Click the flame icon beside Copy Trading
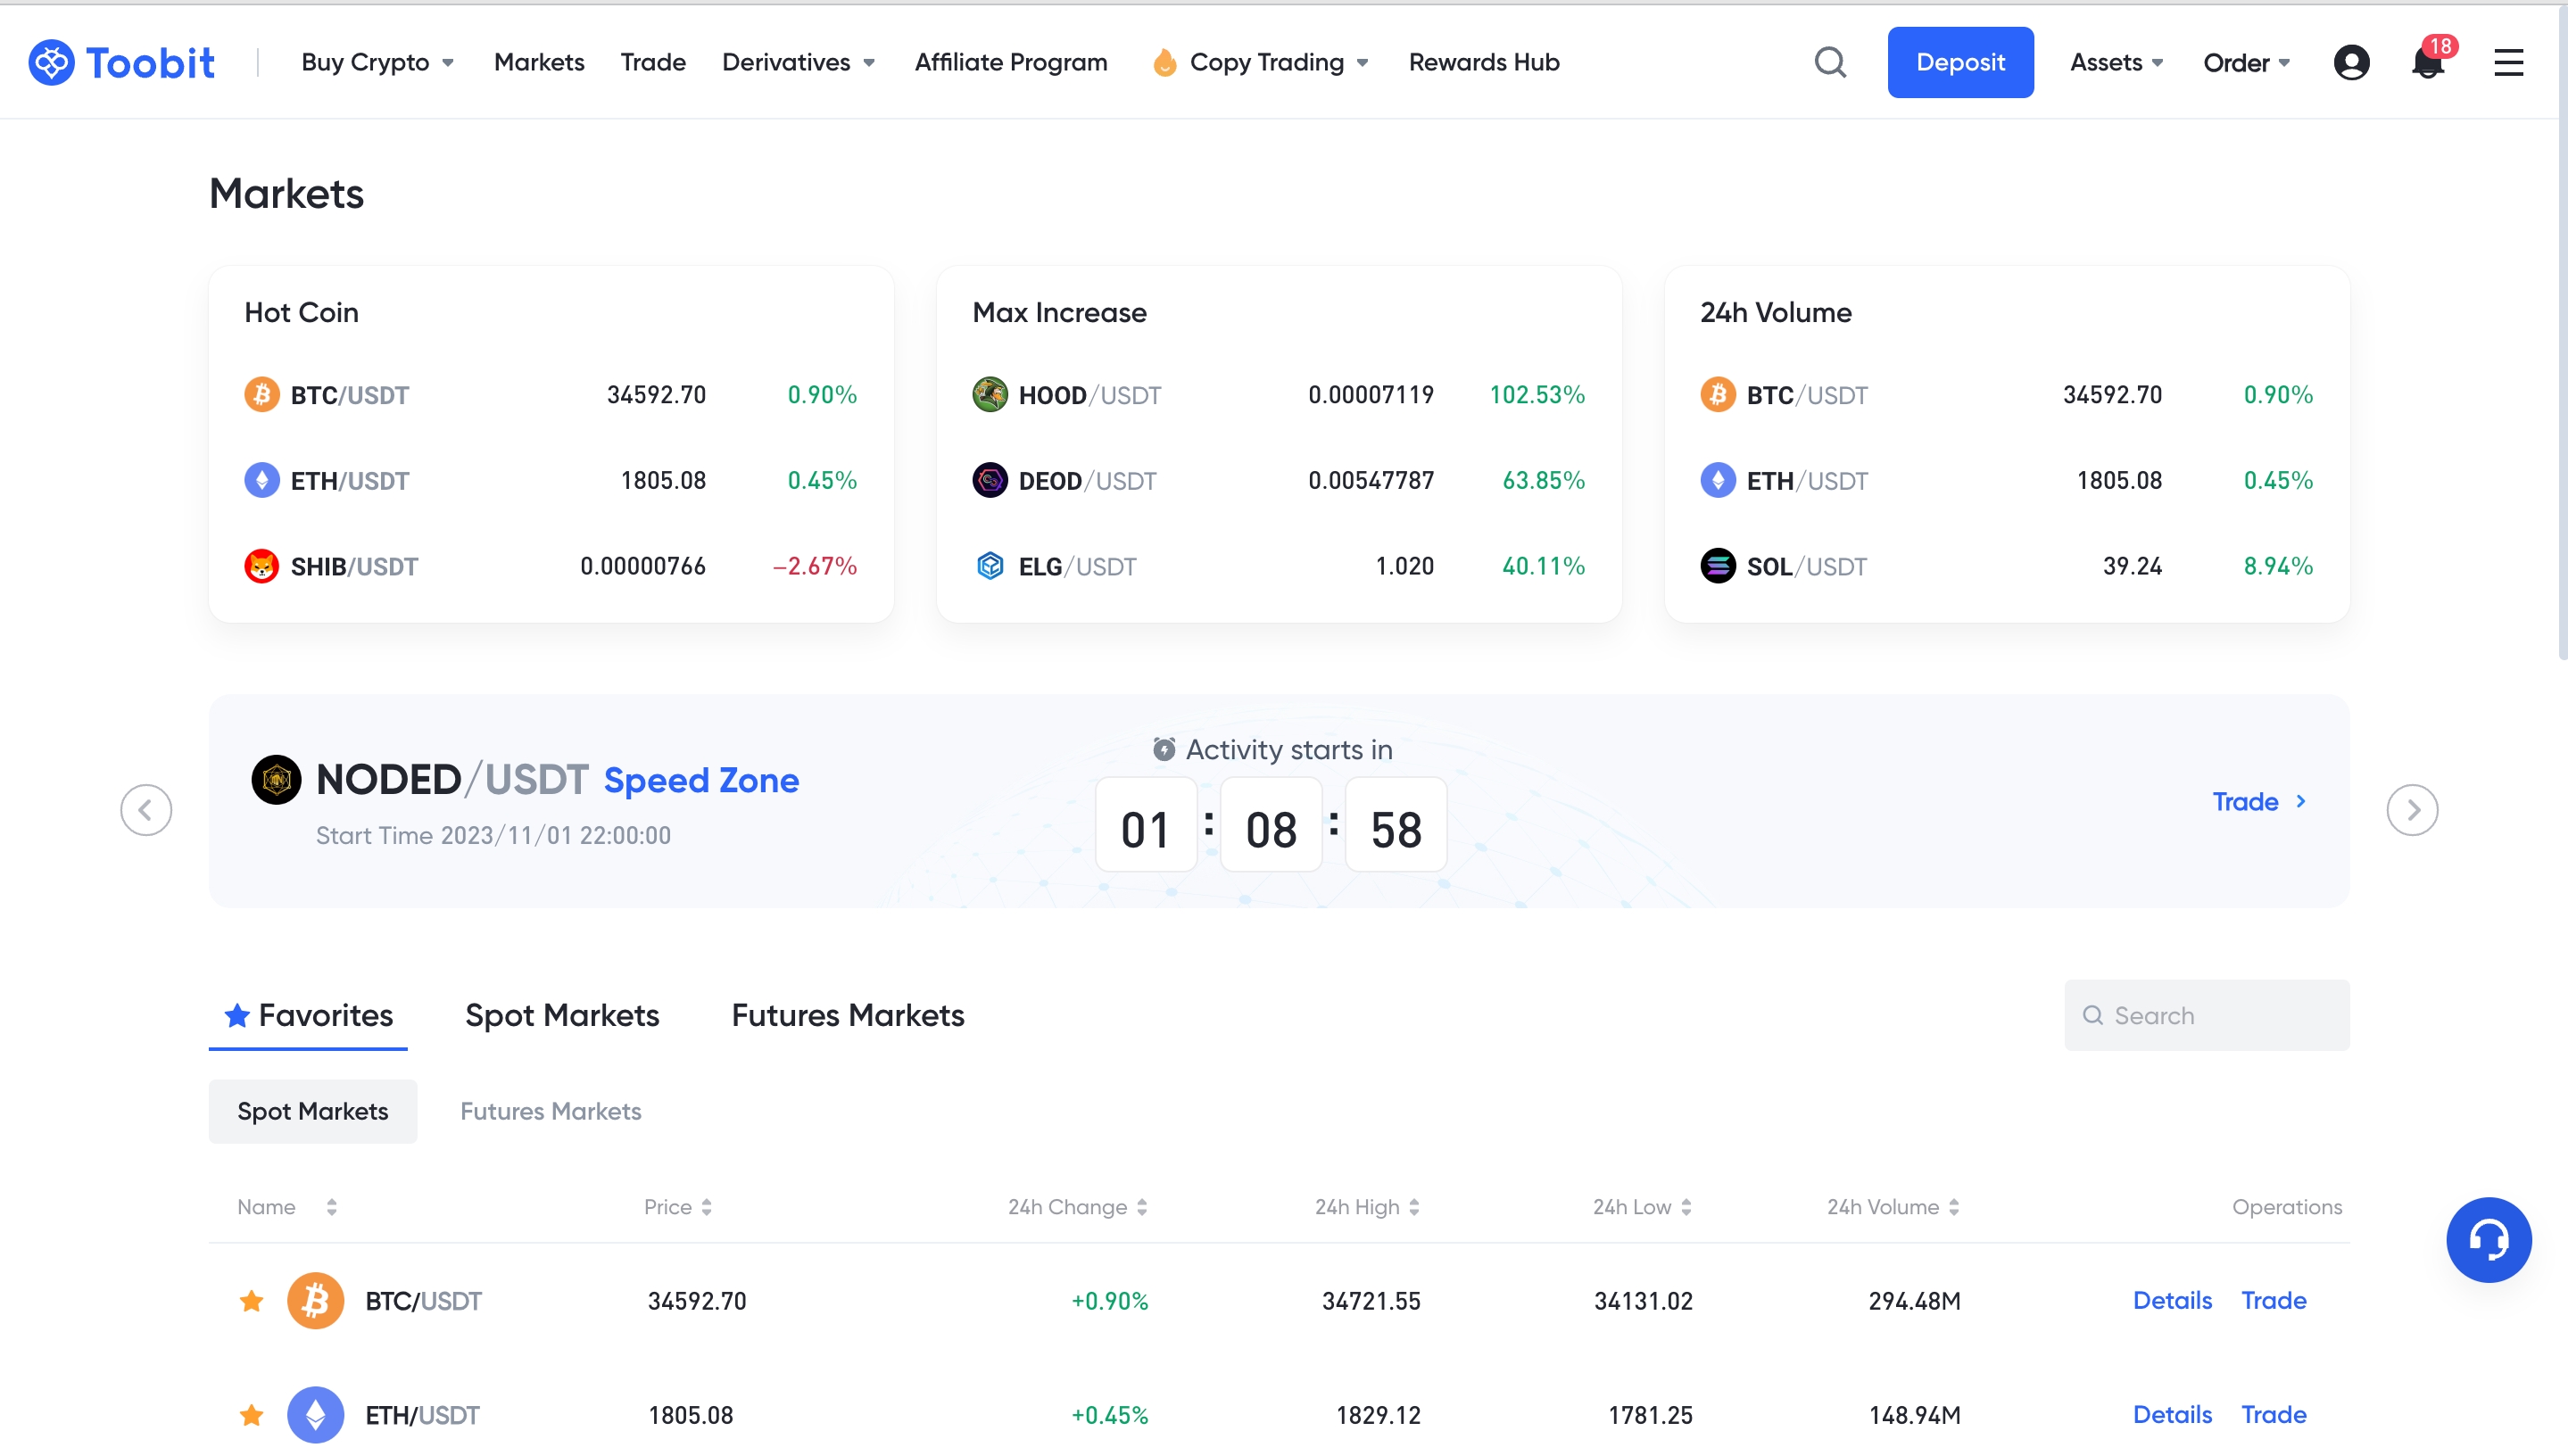Screen dimensions: 2568x1456 point(1164,62)
